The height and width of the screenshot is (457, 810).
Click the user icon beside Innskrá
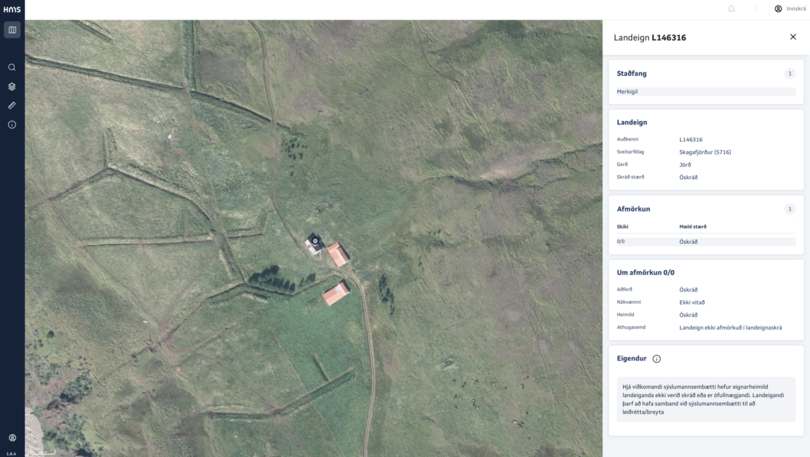(x=778, y=9)
